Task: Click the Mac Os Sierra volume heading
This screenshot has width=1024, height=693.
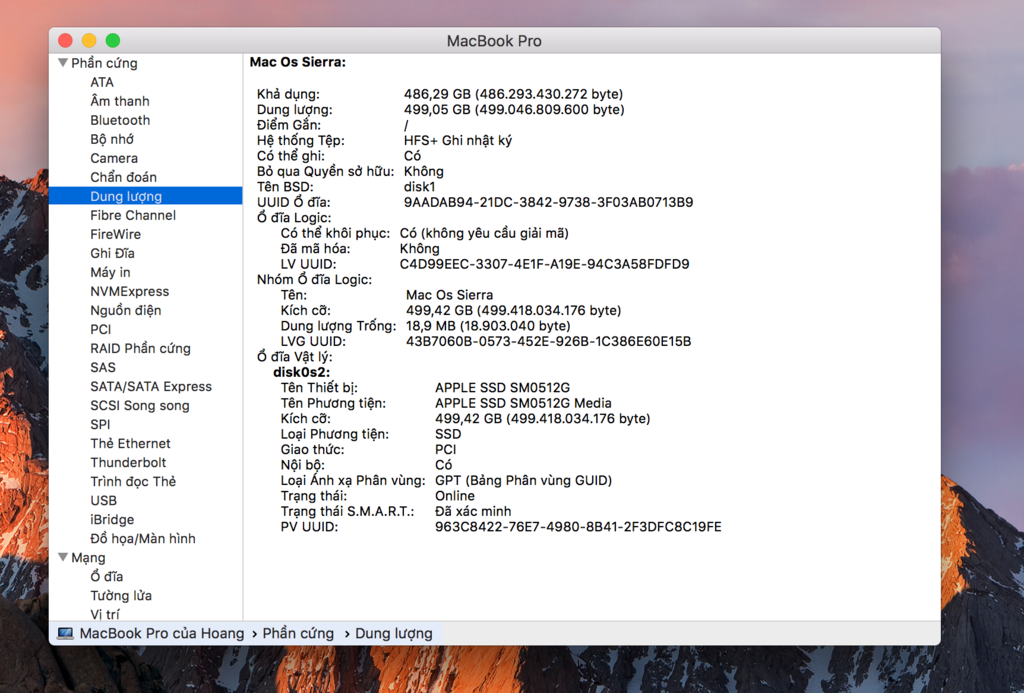Action: [x=298, y=62]
